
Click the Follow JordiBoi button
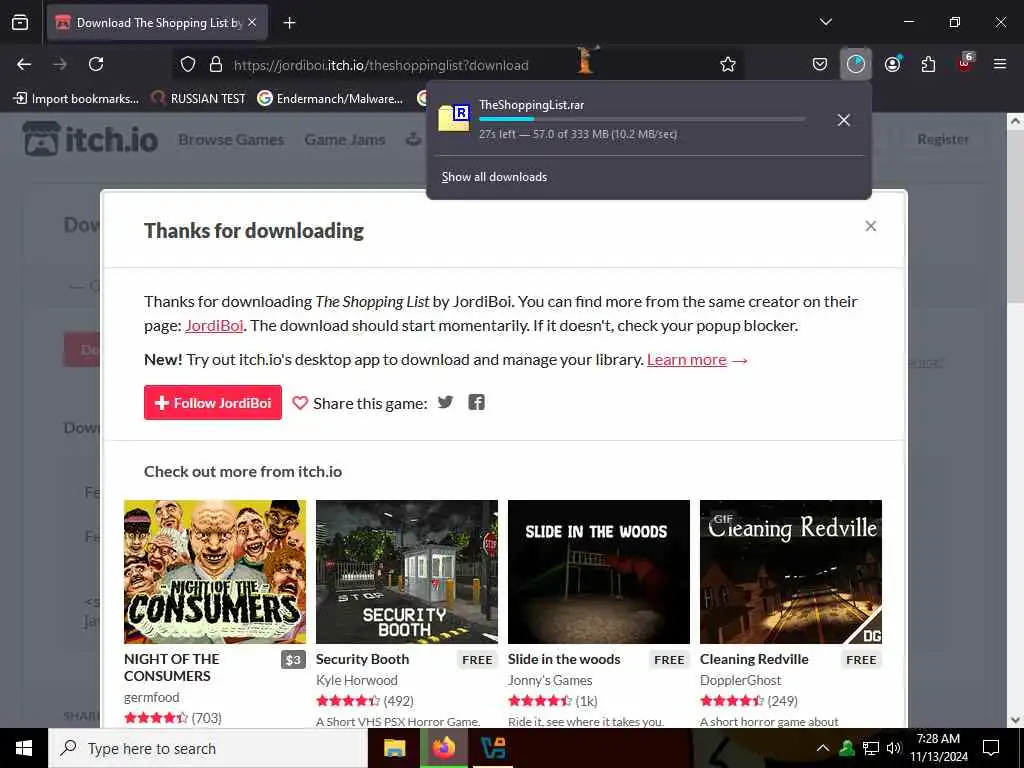pyautogui.click(x=213, y=403)
